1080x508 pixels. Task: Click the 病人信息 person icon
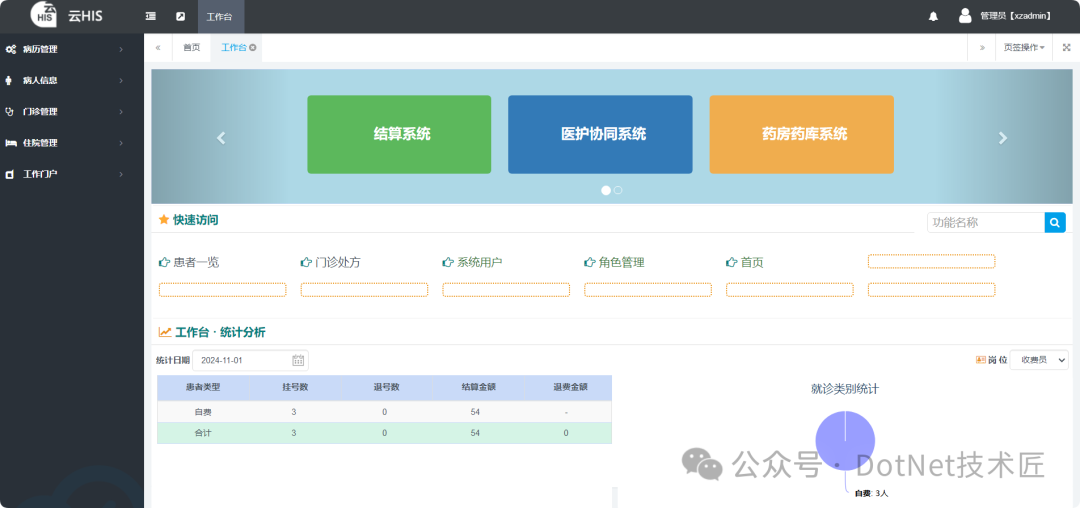pos(8,81)
